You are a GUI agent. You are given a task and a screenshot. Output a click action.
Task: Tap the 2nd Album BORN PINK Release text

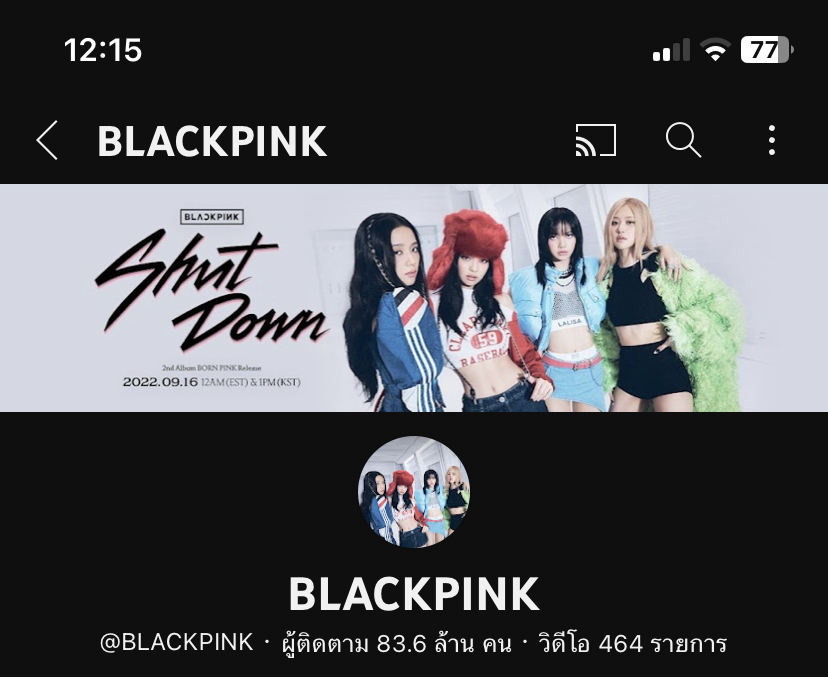click(212, 368)
